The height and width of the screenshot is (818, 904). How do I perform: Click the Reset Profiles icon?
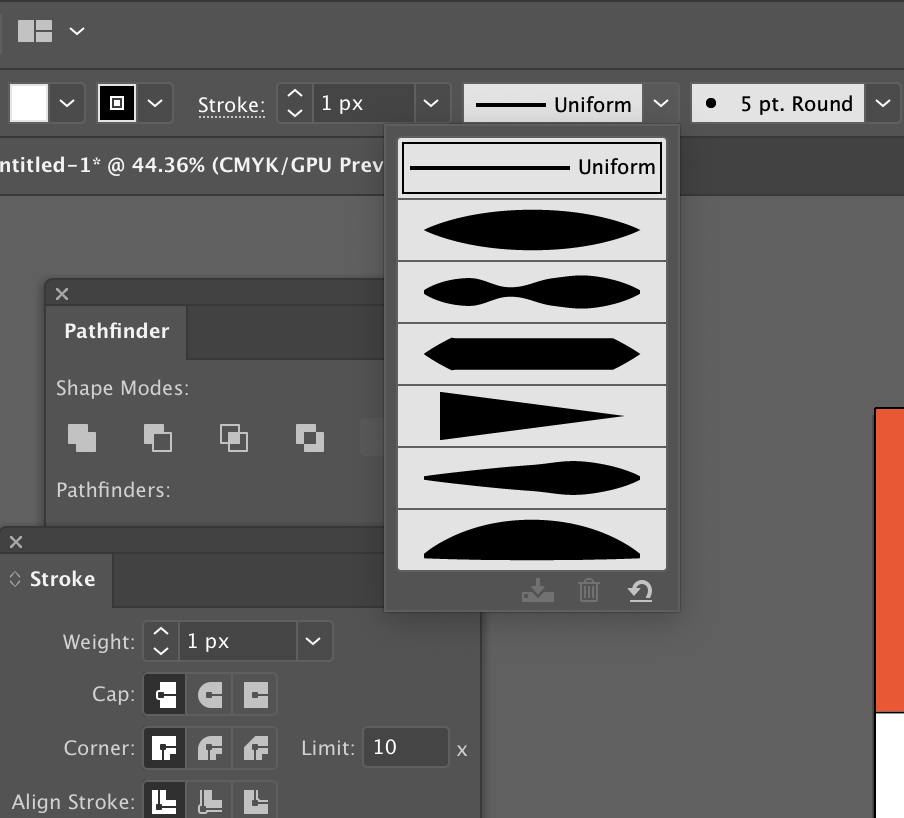(640, 592)
